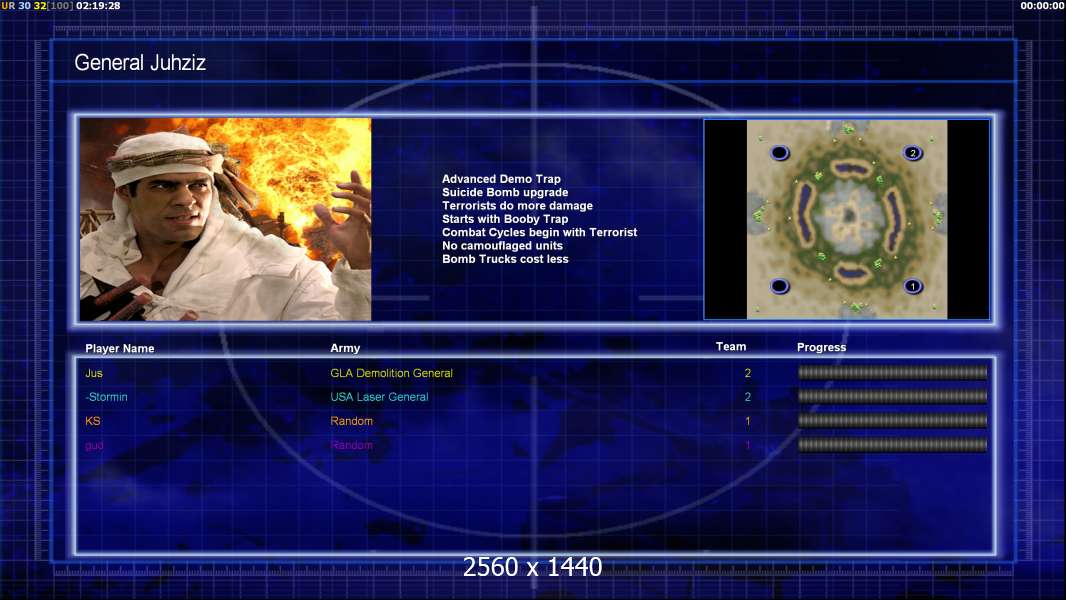Click start position marker 1 on minimap
The height and width of the screenshot is (600, 1066).
(913, 286)
